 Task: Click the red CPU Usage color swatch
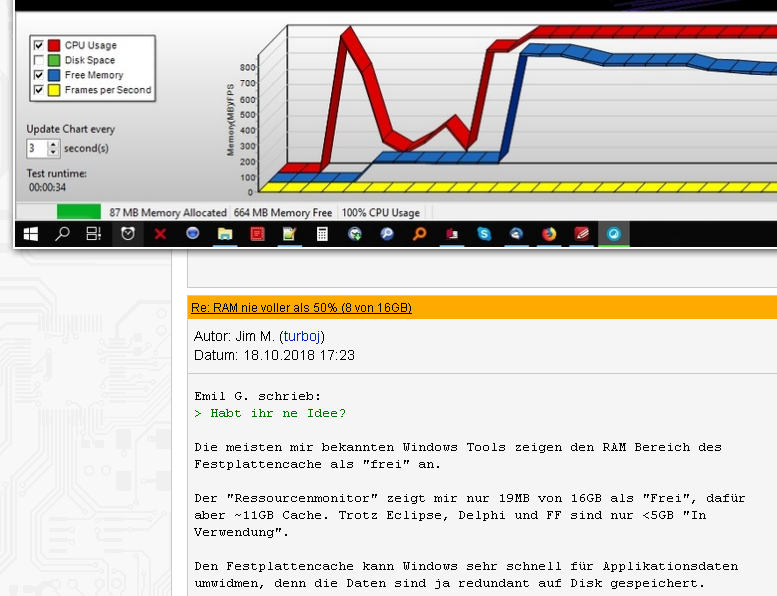coord(54,46)
